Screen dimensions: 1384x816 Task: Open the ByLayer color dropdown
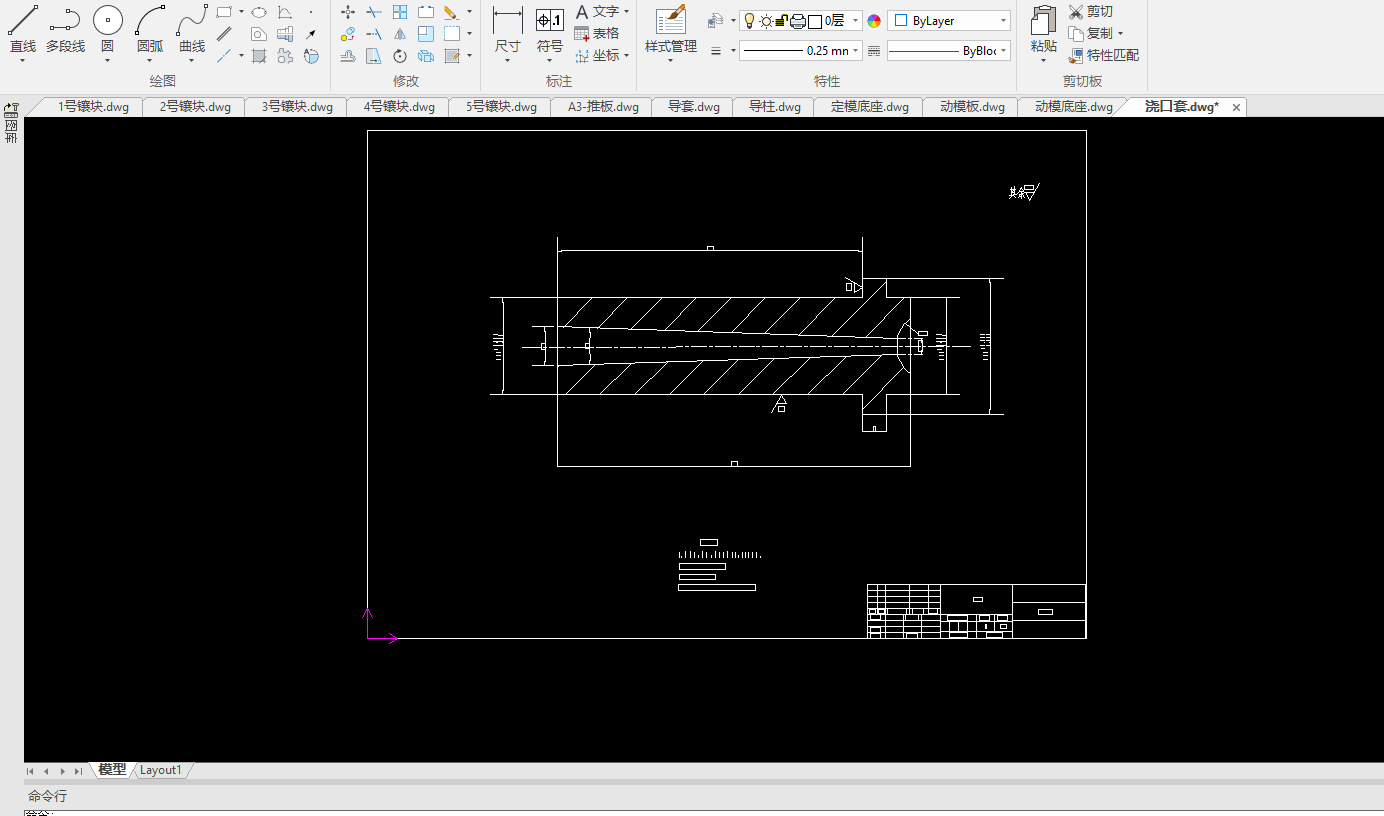[x=1003, y=21]
